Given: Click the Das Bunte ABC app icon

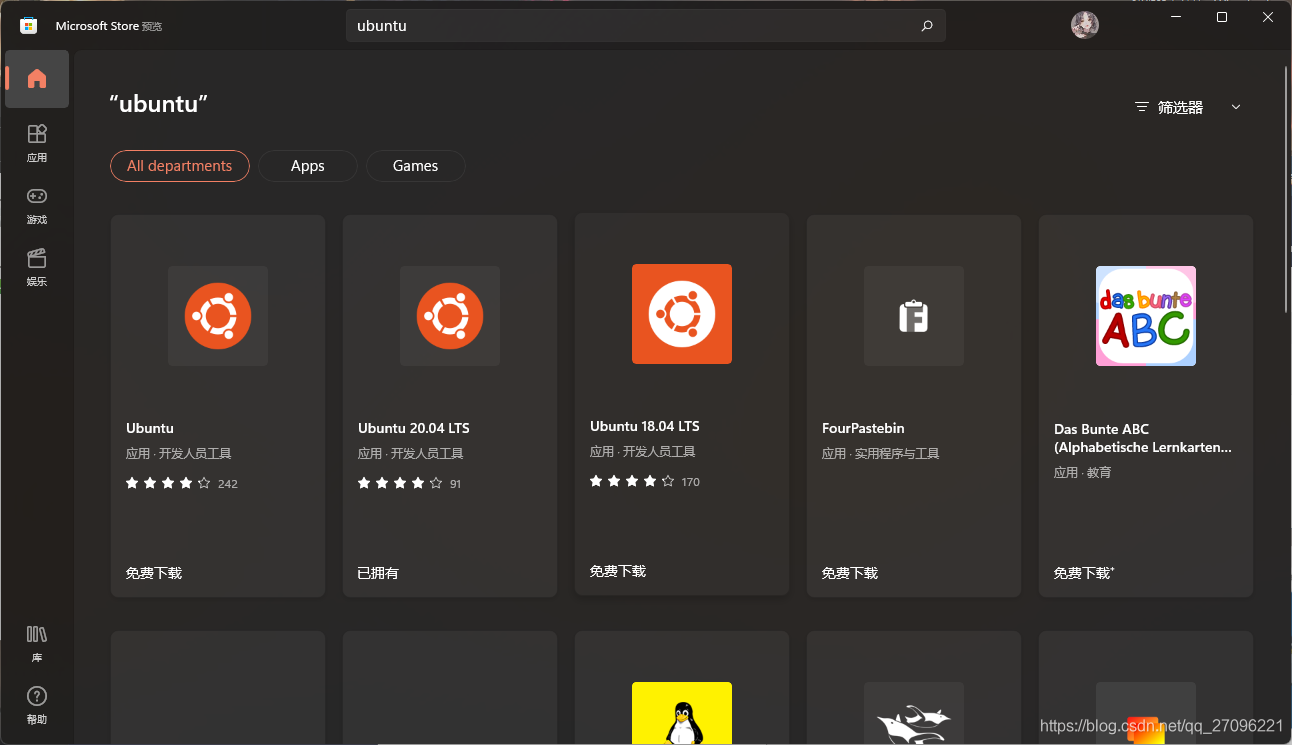Looking at the screenshot, I should point(1146,316).
